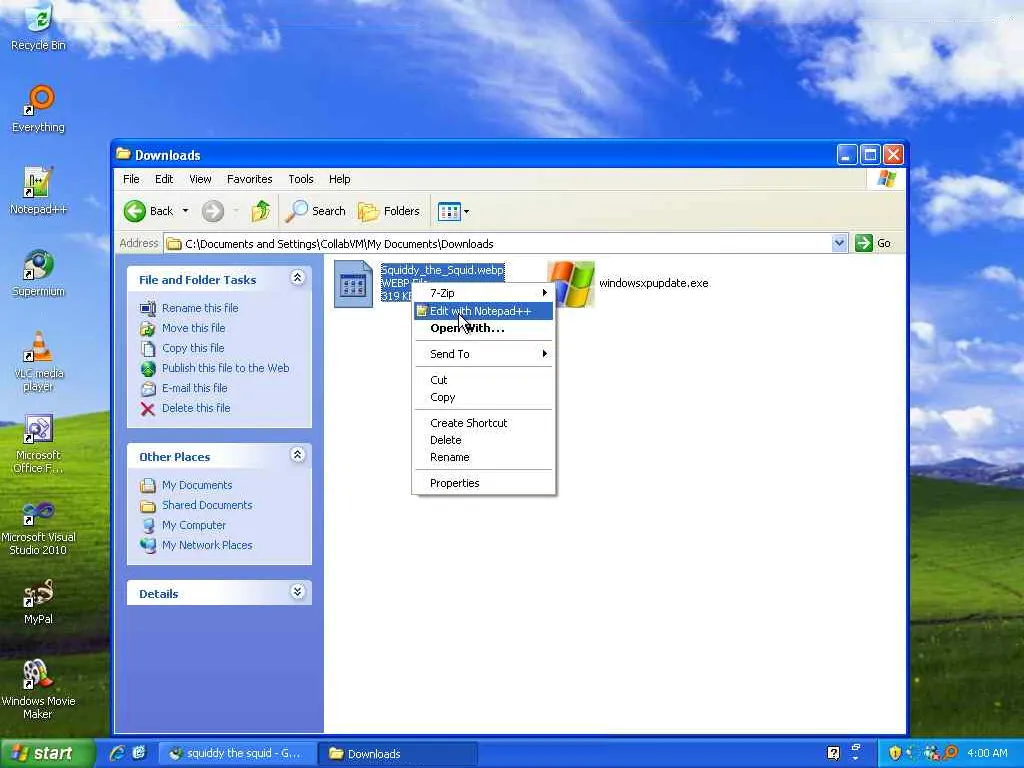Select the Microsoft Office desktop shortcut
This screenshot has width=1024, height=768.
pos(38,444)
